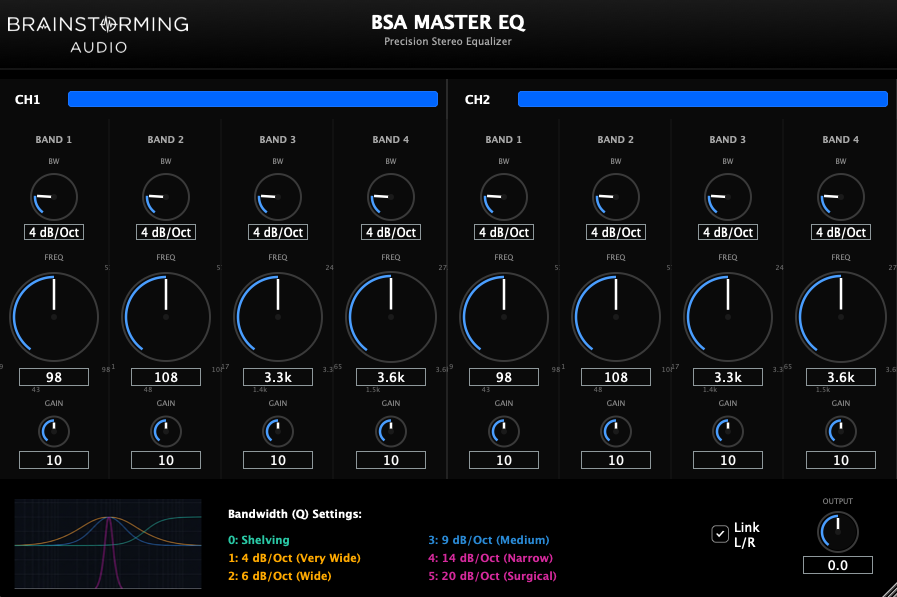Toggle CH1 blue enable bar

pyautogui.click(x=253, y=99)
